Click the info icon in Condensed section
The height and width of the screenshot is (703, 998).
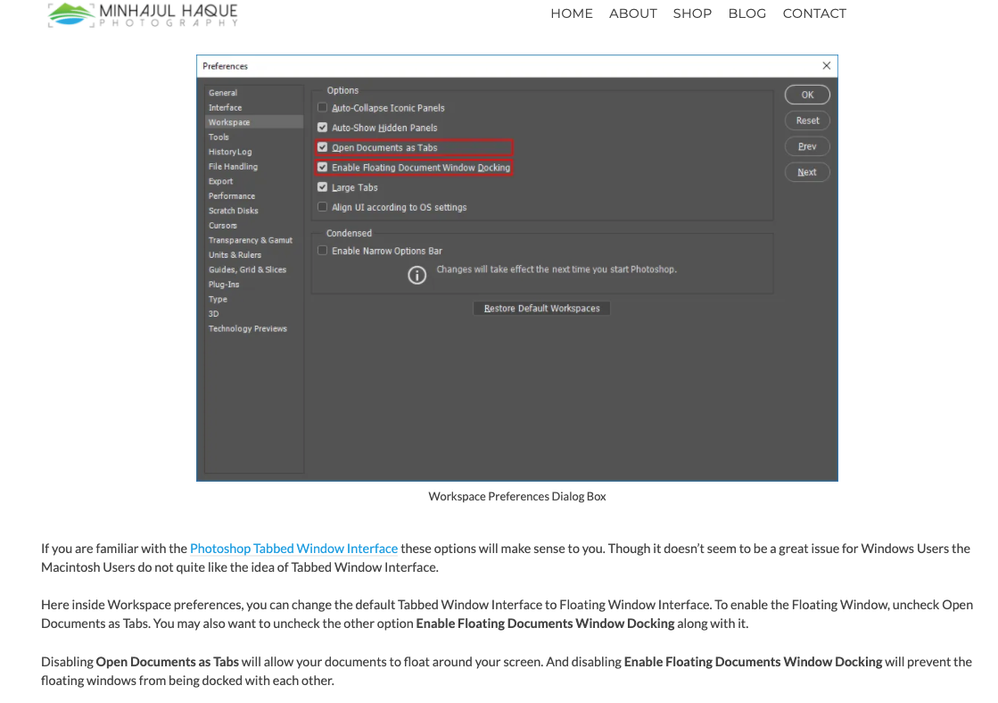417,275
